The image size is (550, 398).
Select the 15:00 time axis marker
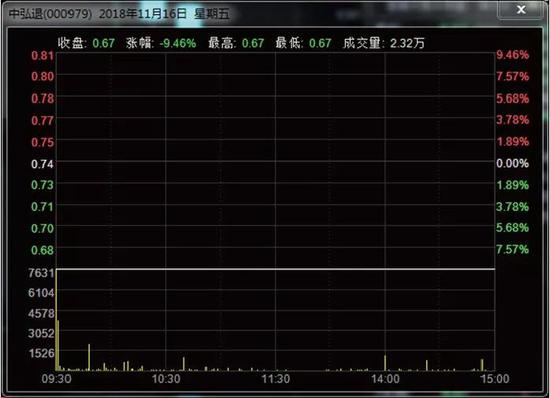pos(495,379)
